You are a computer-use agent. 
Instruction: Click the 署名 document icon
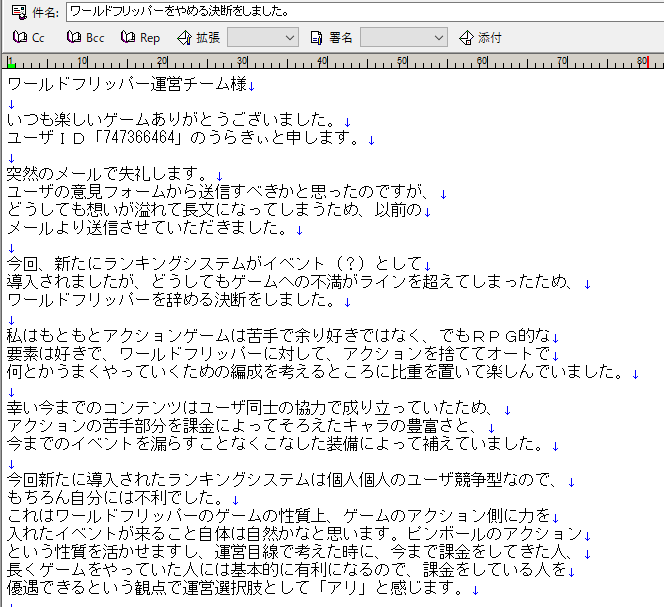click(316, 38)
